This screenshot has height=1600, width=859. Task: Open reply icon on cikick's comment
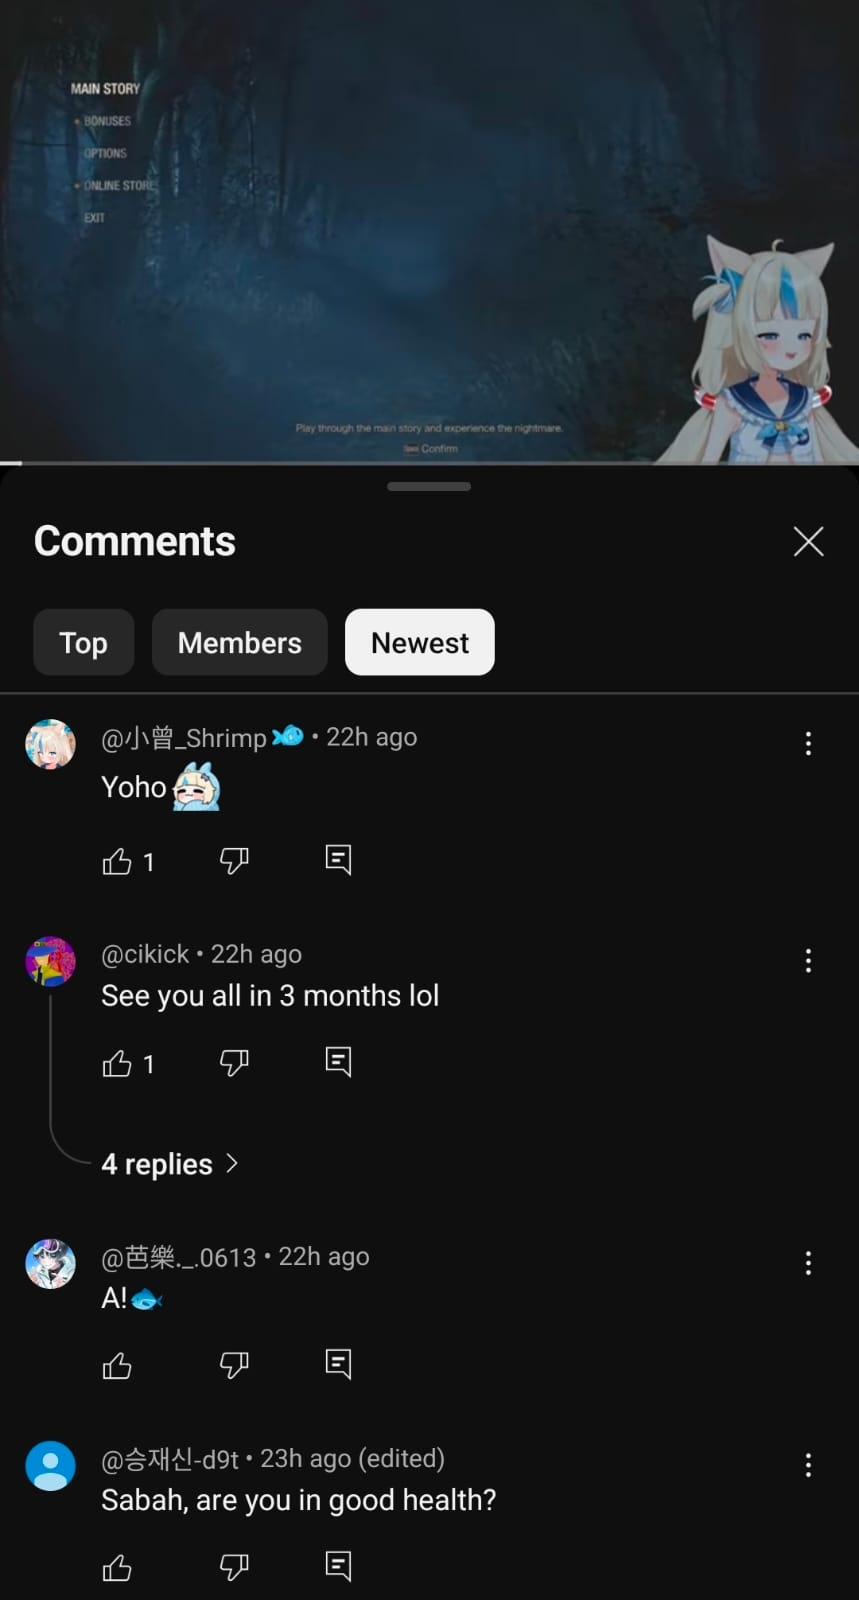pyautogui.click(x=338, y=1062)
